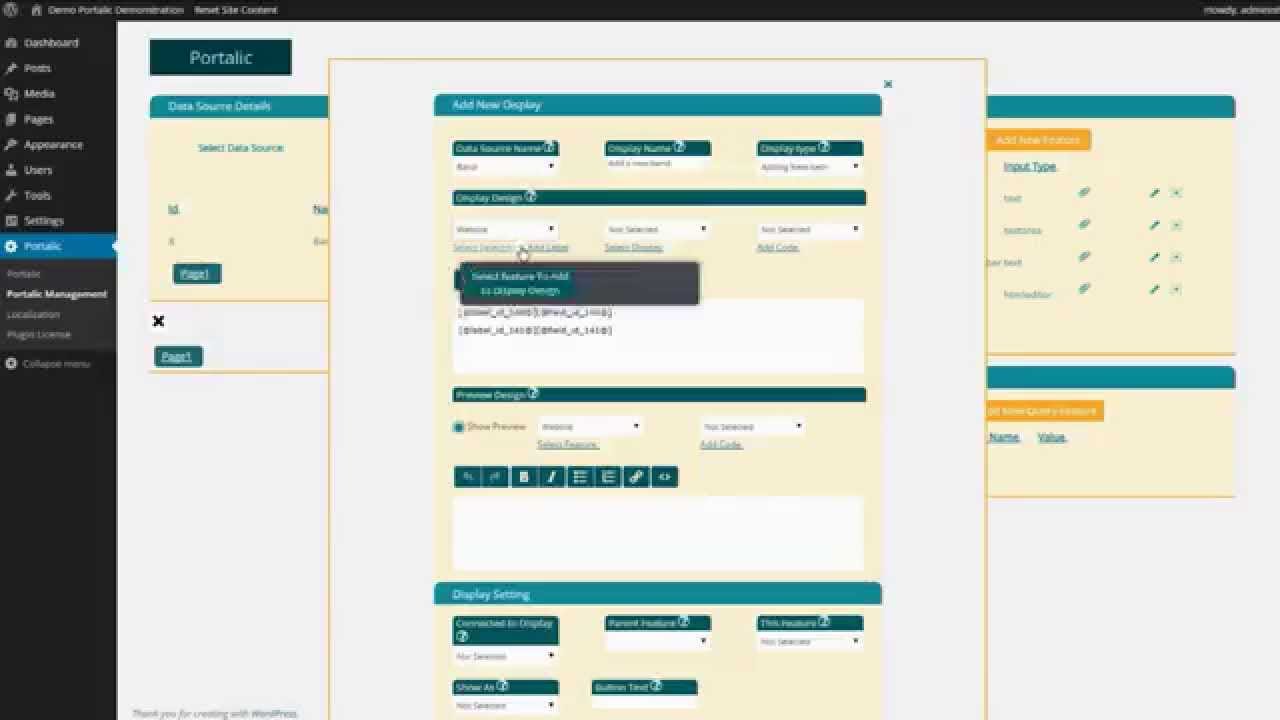Image resolution: width=1280 pixels, height=720 pixels.
Task: Click the Select Display link
Action: [634, 247]
